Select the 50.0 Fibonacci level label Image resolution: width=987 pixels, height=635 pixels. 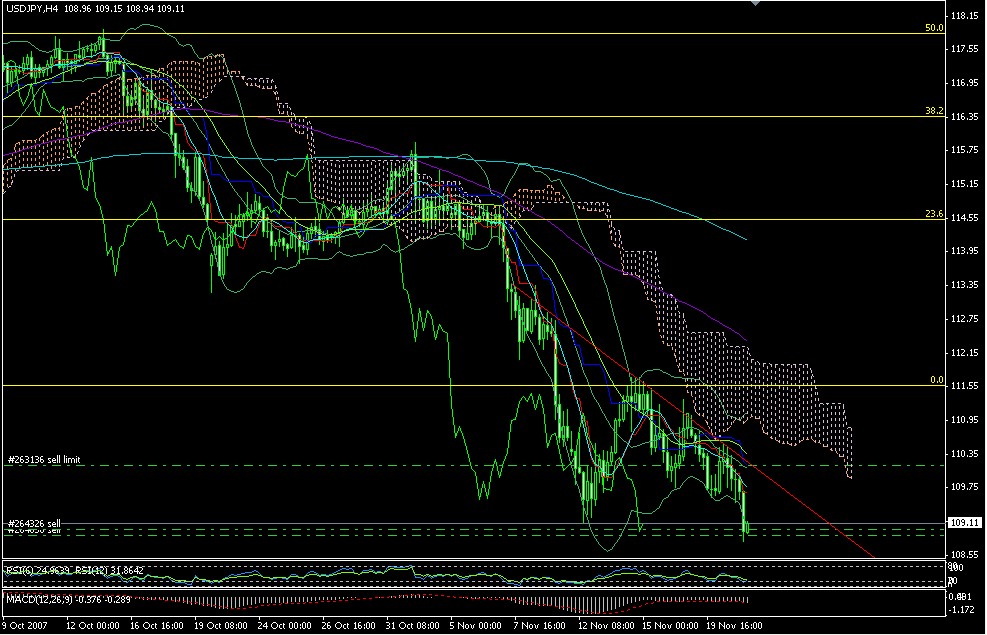click(934, 28)
